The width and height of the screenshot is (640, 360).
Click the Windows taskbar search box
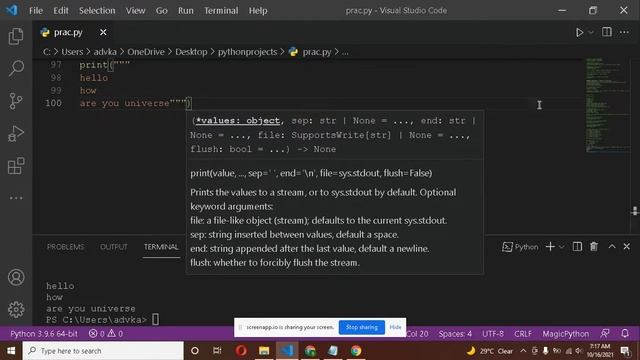coord(103,351)
